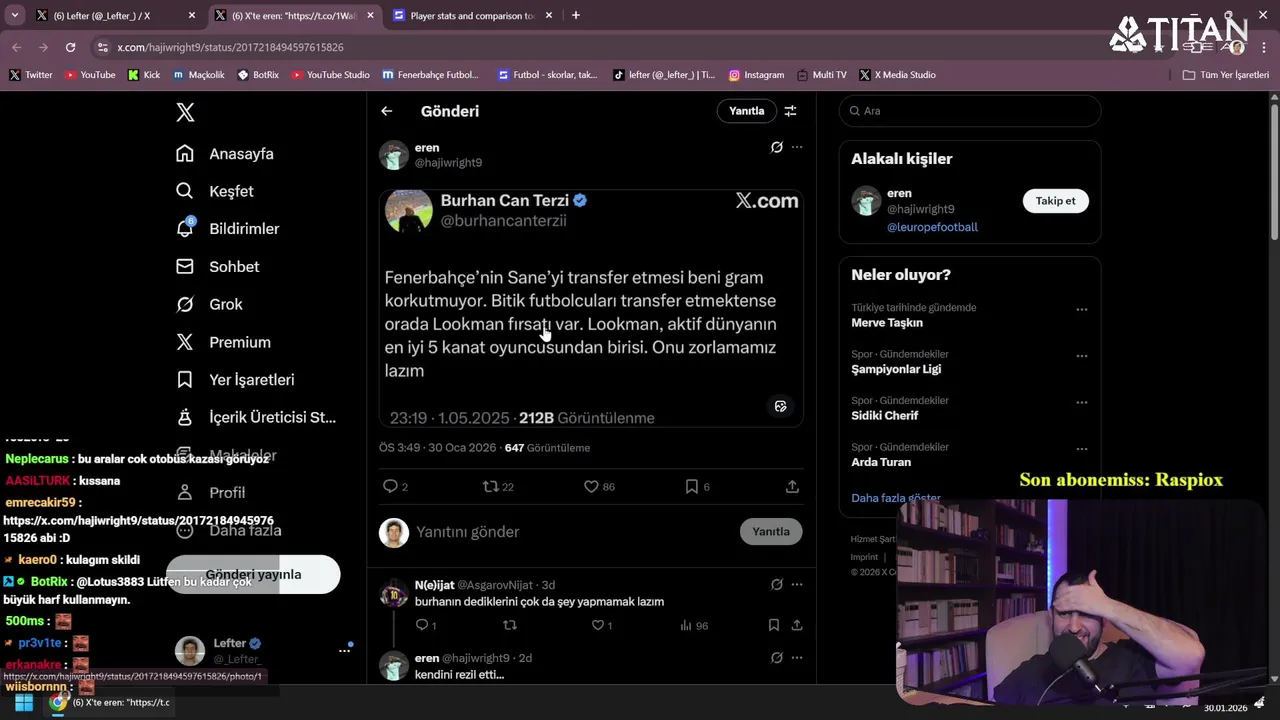Viewport: 1280px width, 720px height.
Task: Open Merve Taşkın trend
Action: pyautogui.click(x=887, y=323)
